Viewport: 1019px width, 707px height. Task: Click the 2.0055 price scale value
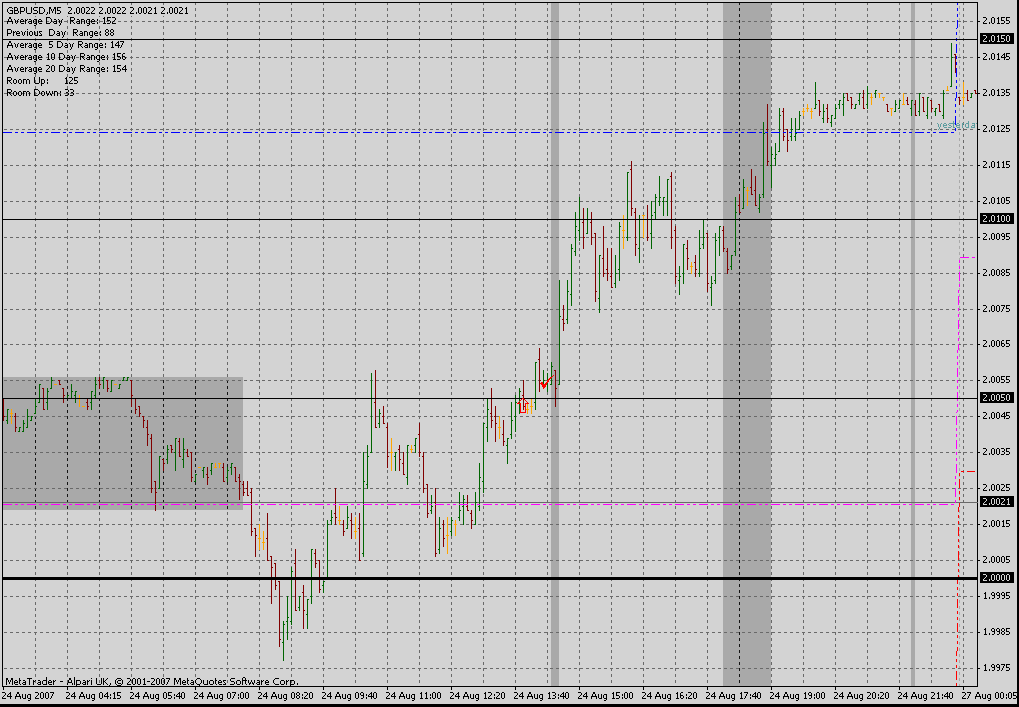[996, 380]
